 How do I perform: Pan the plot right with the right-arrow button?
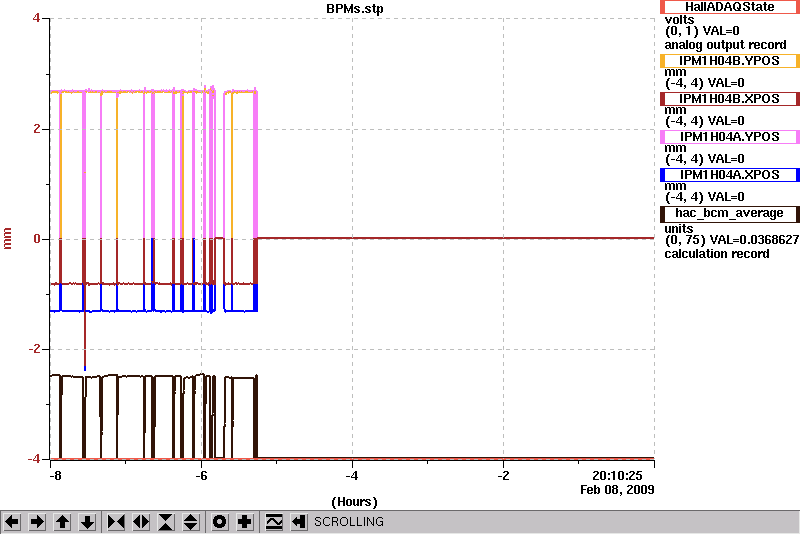[37, 522]
